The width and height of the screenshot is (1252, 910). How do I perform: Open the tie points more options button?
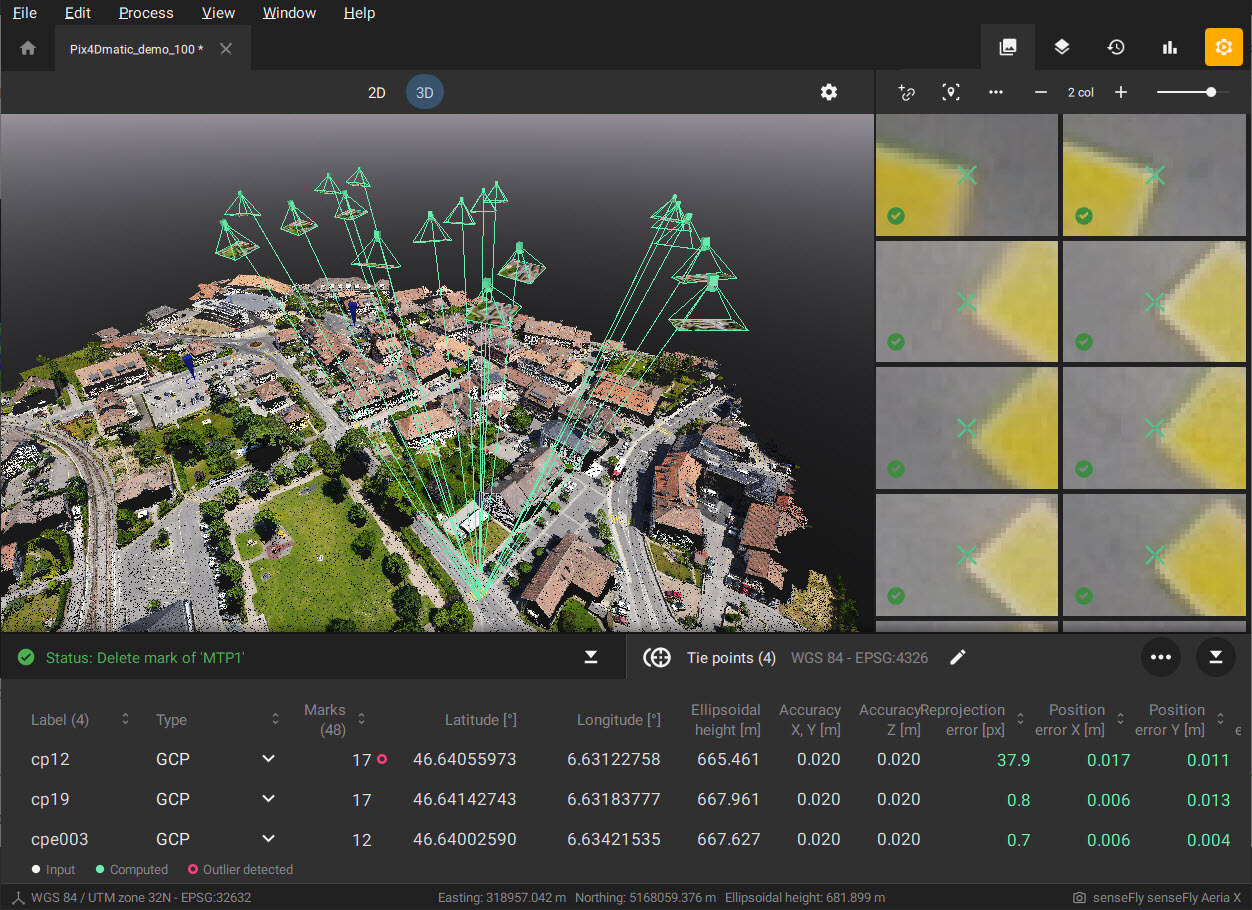(1160, 657)
